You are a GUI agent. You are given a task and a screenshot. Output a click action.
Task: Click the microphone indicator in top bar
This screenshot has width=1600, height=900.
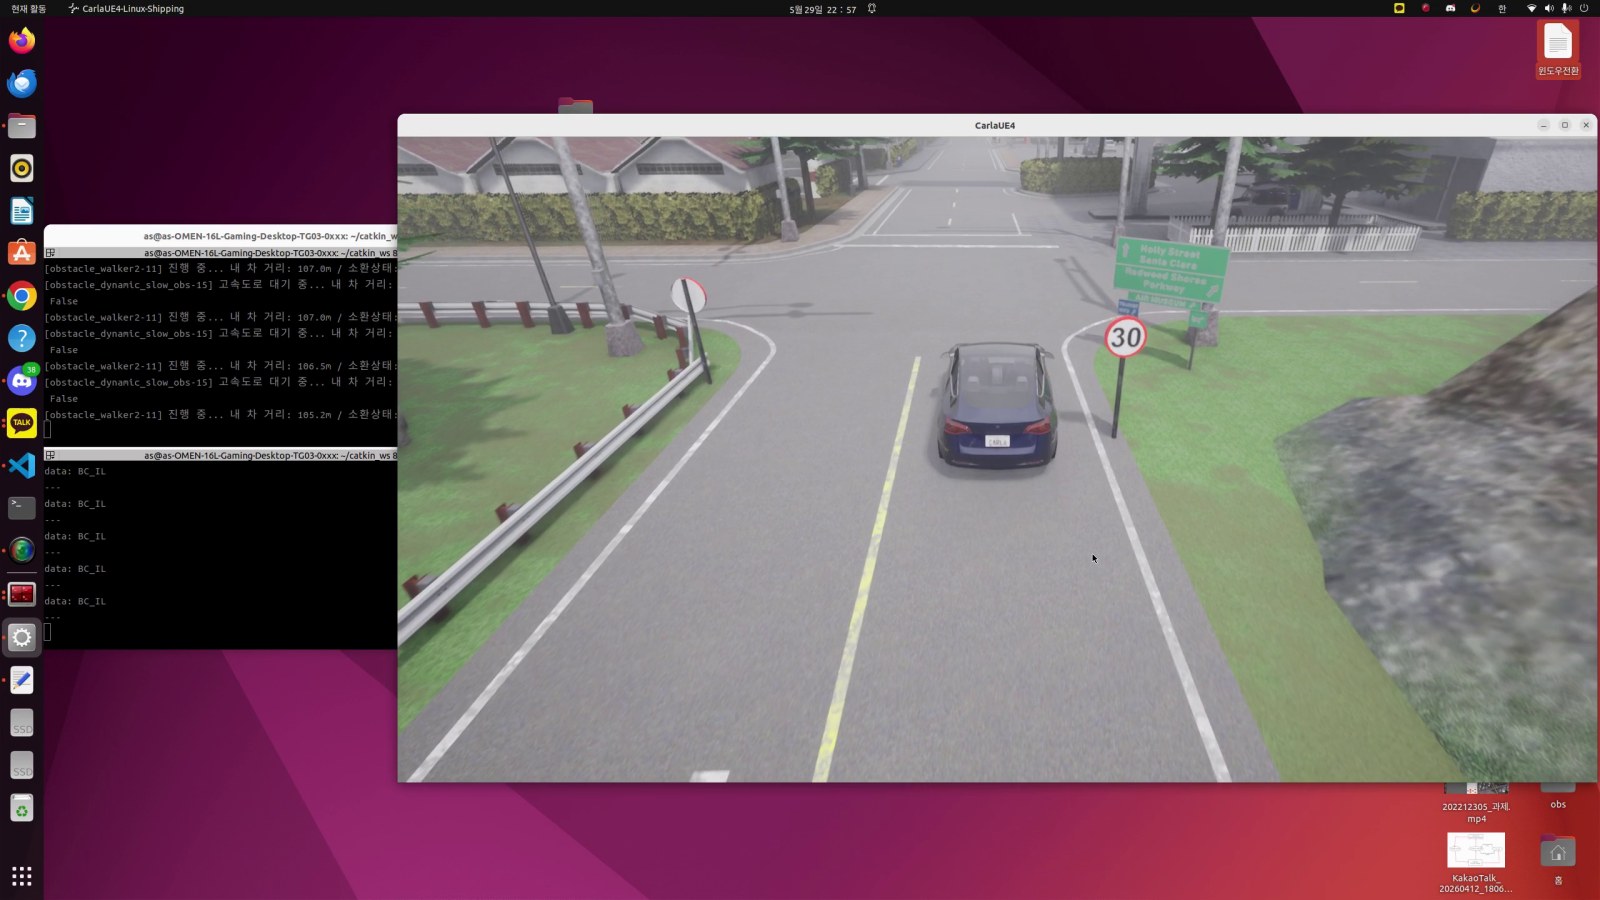coord(1566,8)
